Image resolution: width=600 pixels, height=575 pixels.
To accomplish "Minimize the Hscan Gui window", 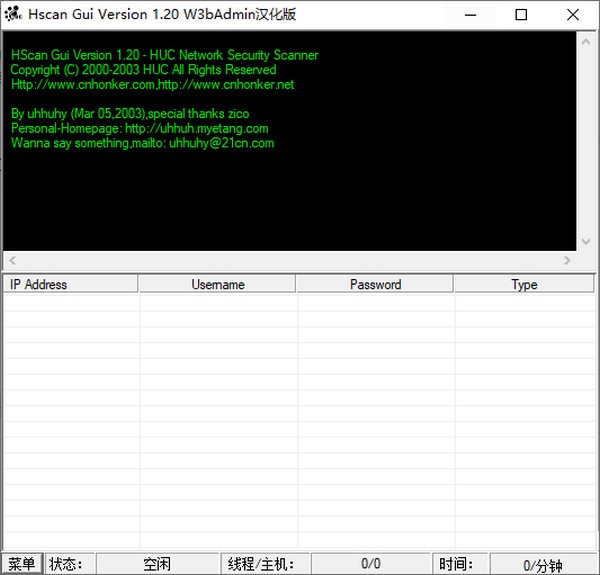I will [471, 15].
